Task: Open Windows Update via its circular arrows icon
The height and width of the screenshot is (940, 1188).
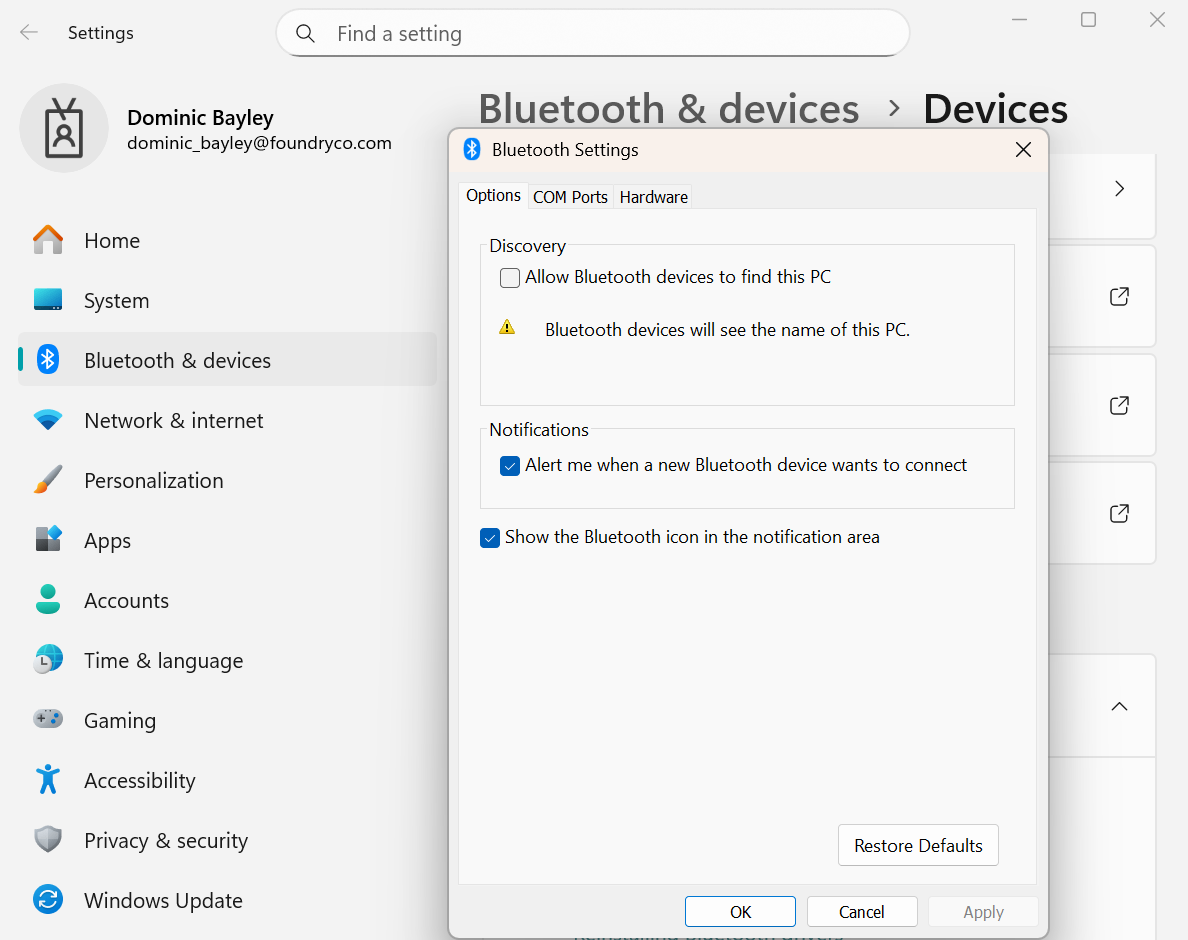Action: tap(47, 900)
